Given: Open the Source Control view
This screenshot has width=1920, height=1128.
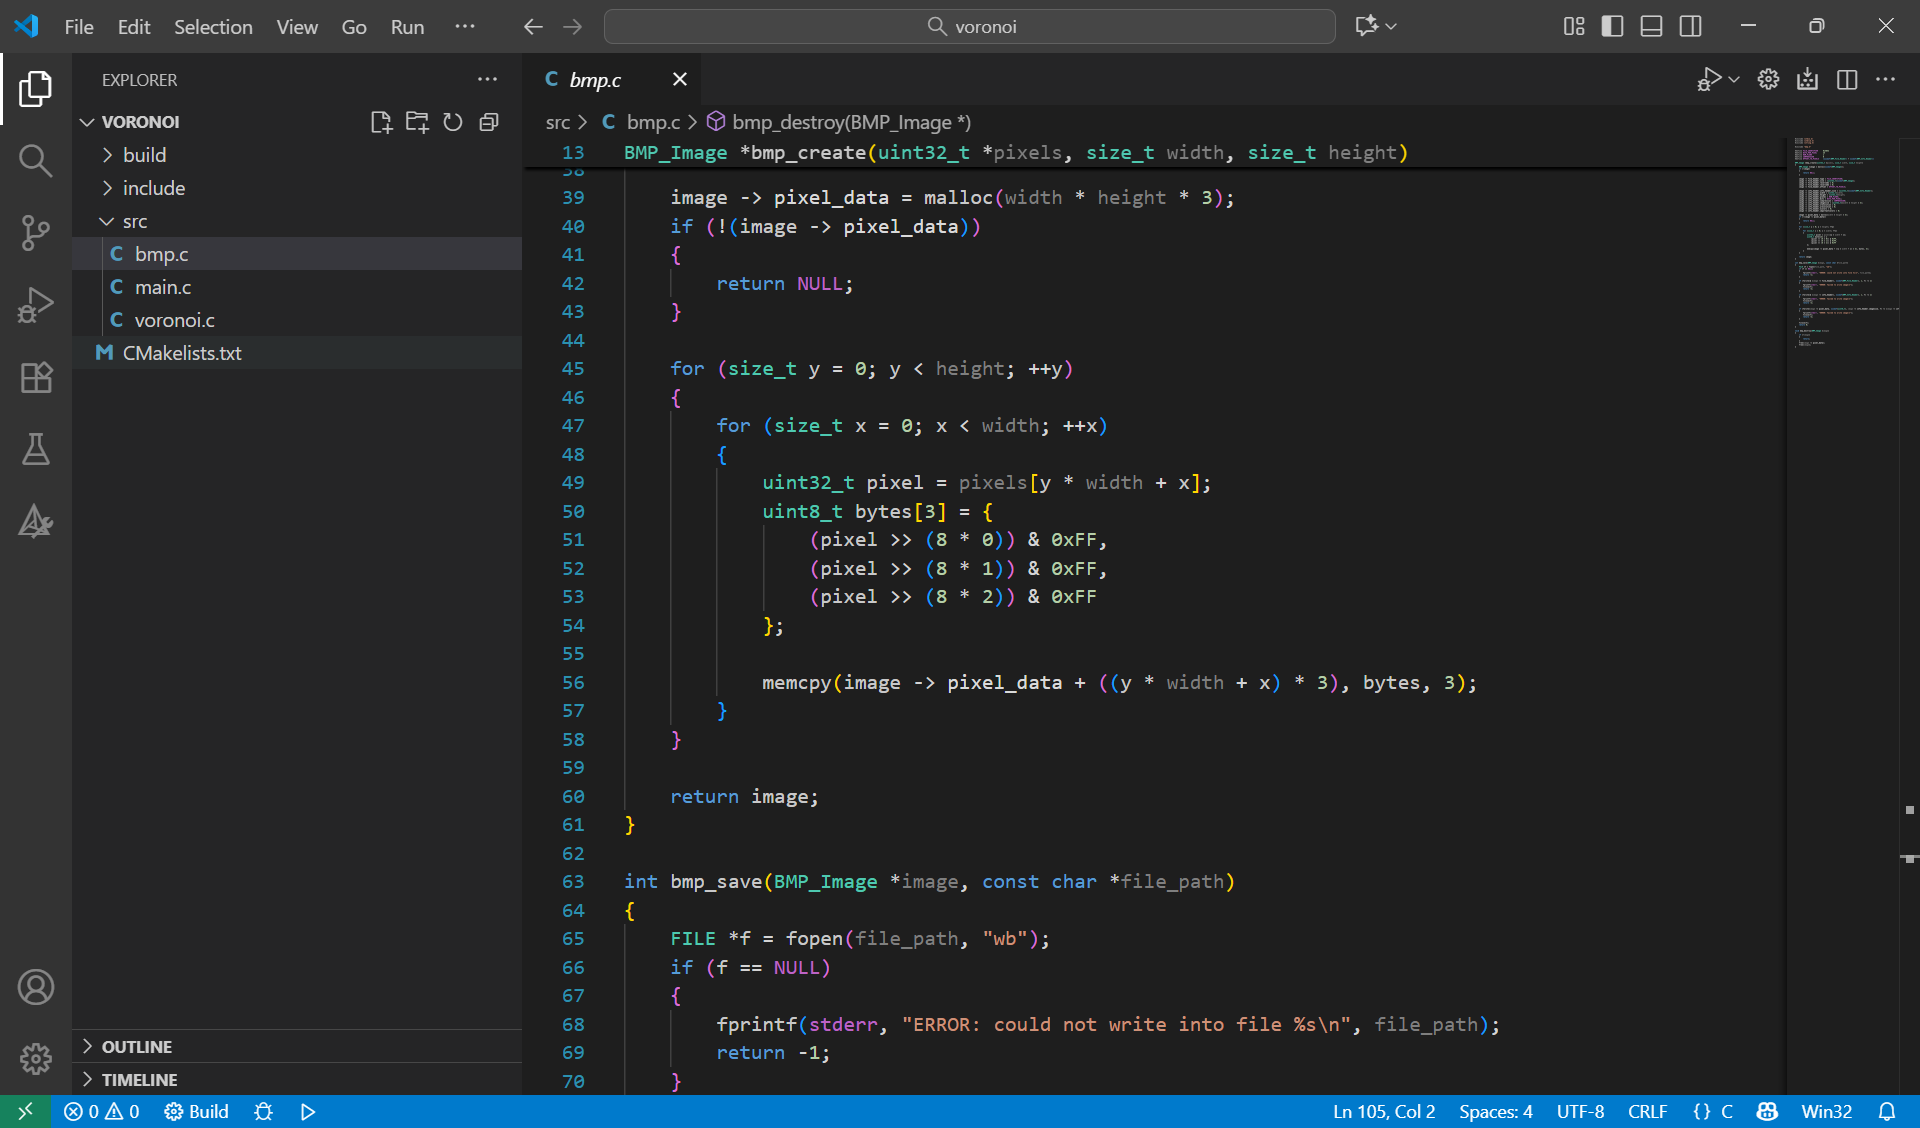Looking at the screenshot, I should coord(35,233).
